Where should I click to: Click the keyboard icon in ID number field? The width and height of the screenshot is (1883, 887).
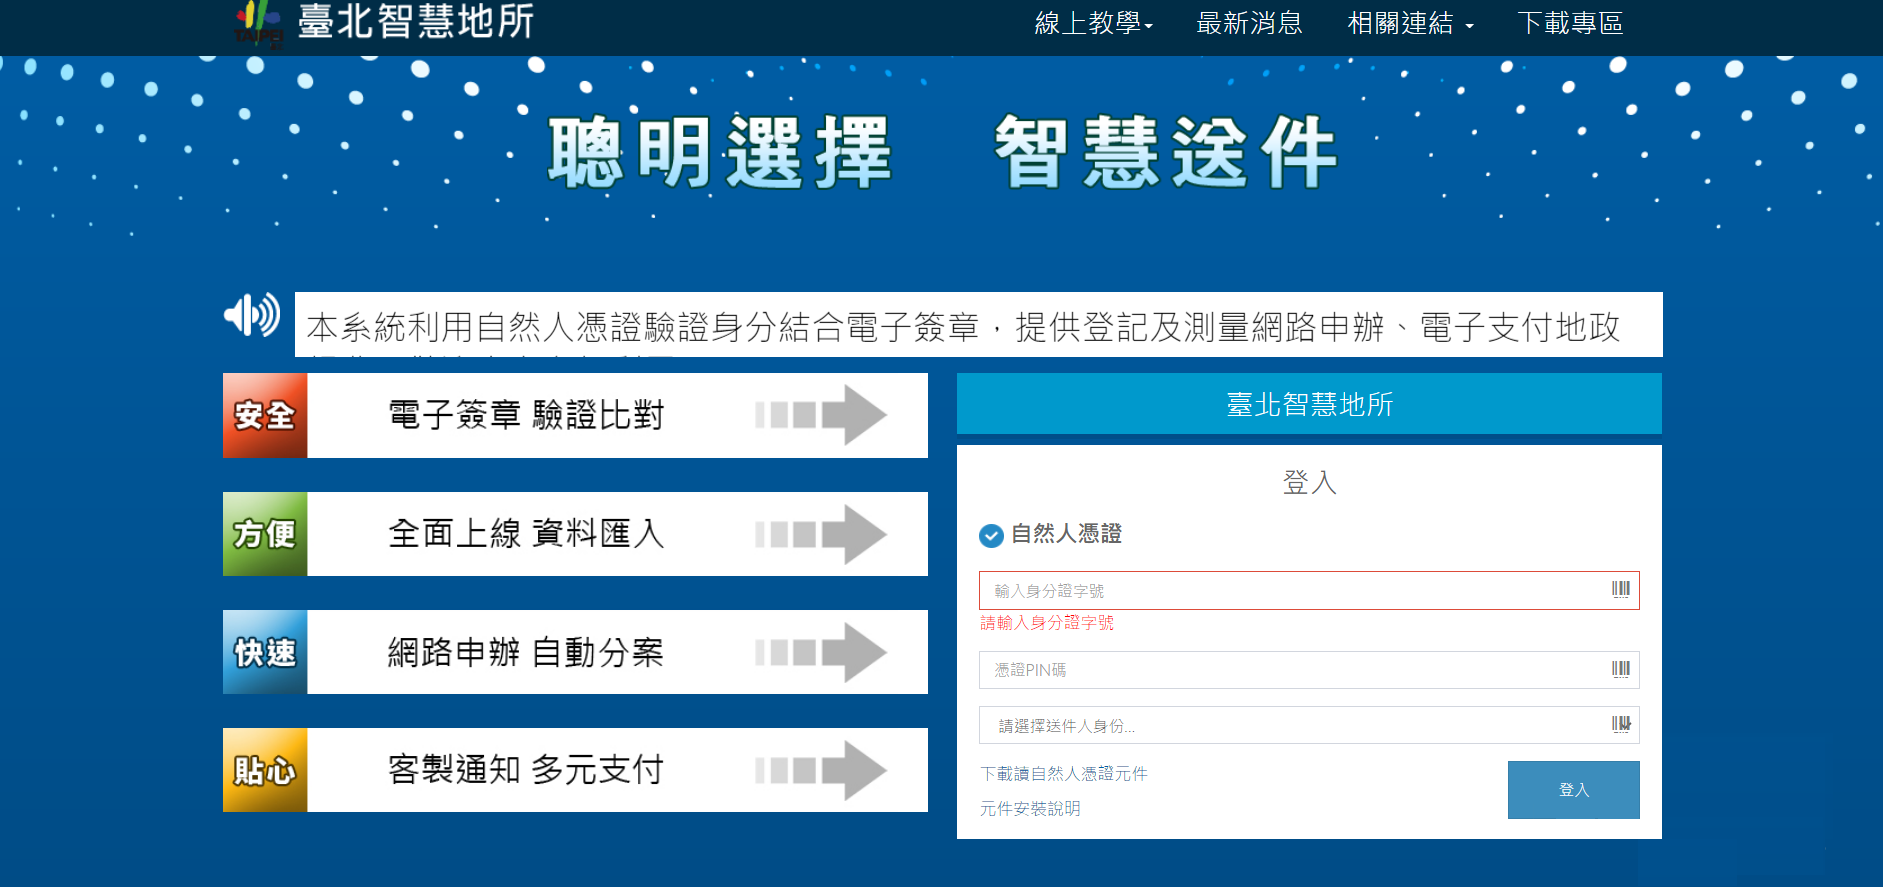pos(1621,590)
